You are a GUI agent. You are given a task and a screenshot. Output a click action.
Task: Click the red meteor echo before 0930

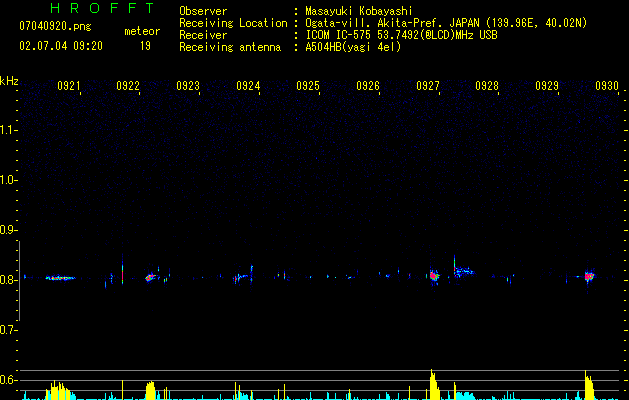[589, 276]
